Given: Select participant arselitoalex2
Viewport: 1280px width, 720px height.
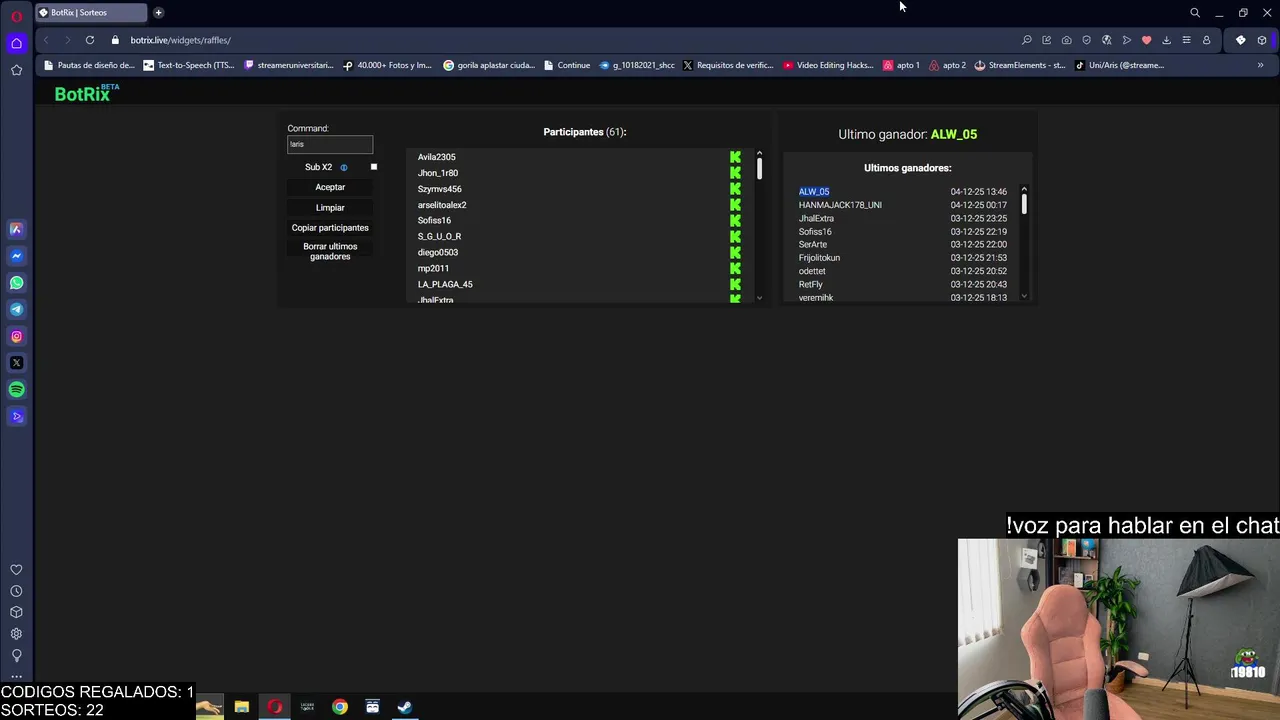Looking at the screenshot, I should (x=442, y=205).
